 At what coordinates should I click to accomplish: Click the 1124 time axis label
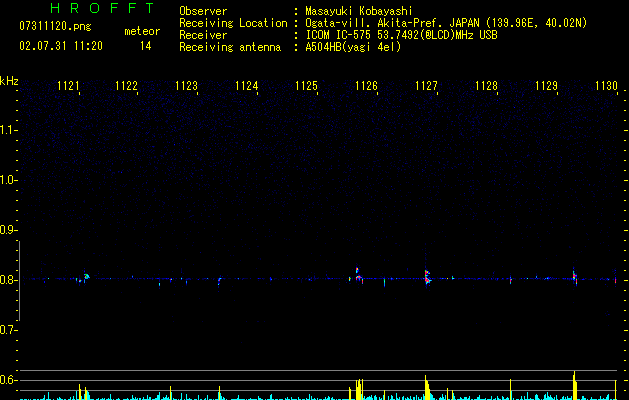[x=246, y=86]
